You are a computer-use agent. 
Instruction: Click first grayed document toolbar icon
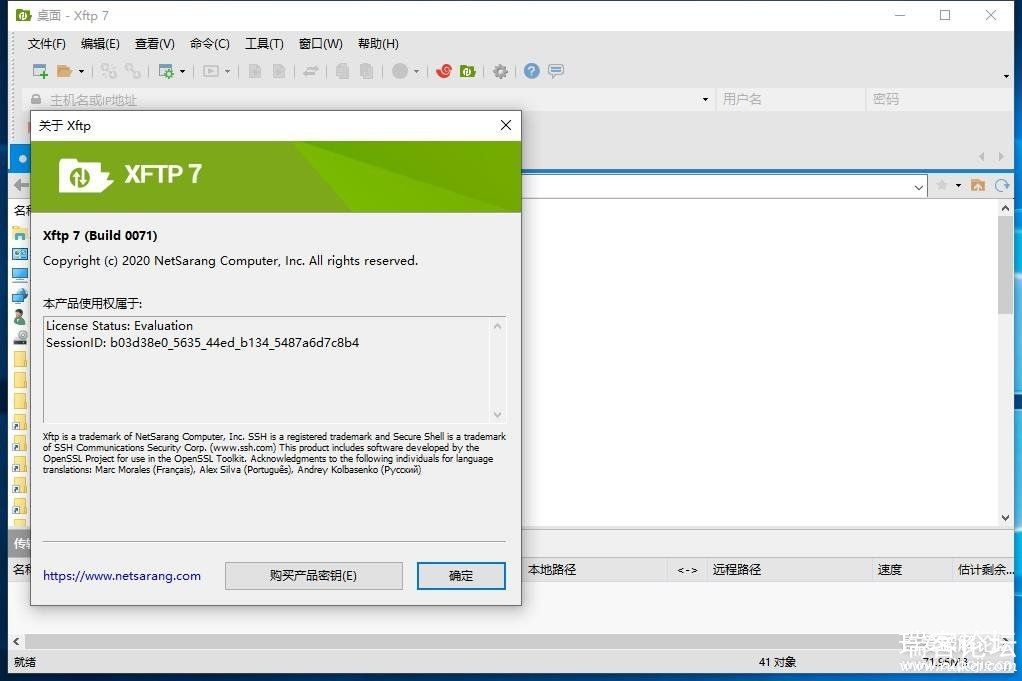point(256,71)
